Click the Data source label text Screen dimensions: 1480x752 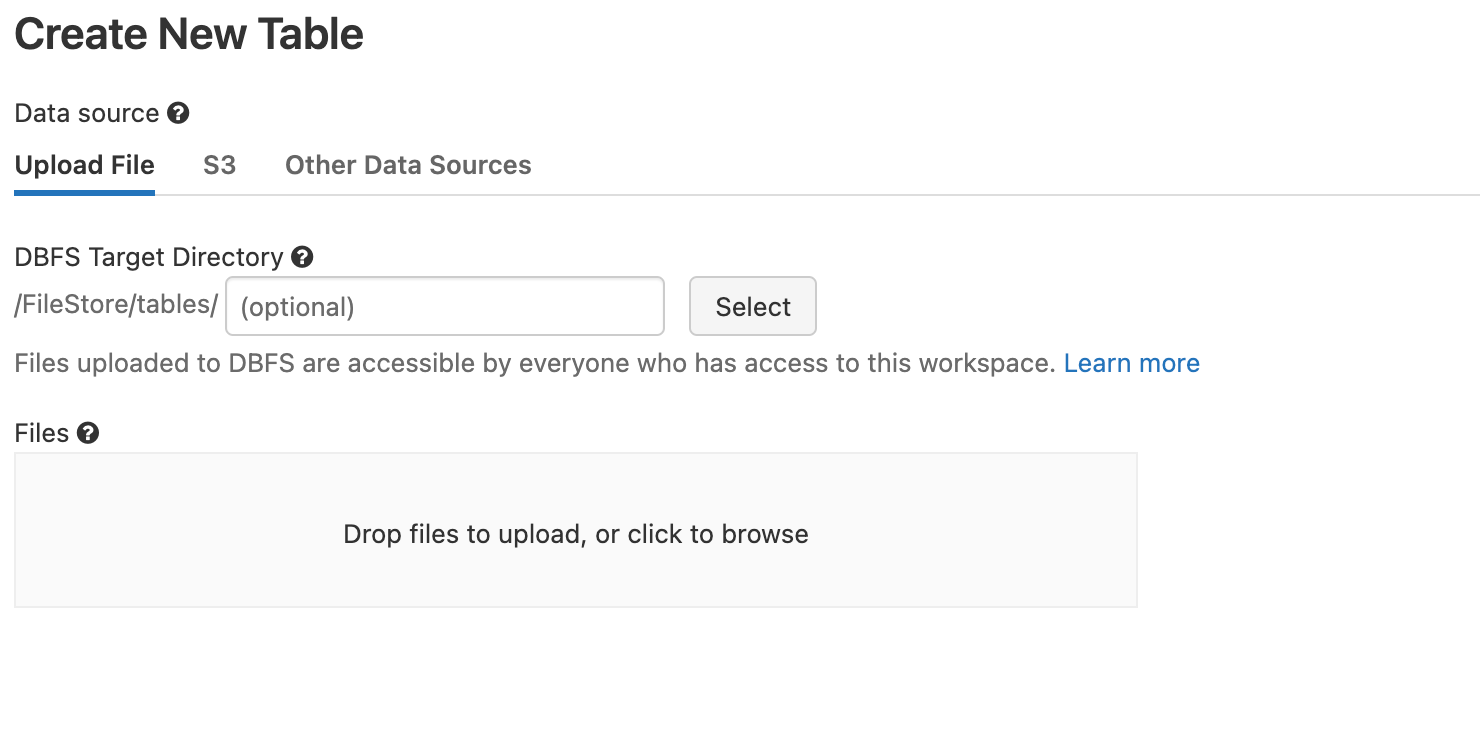[87, 113]
